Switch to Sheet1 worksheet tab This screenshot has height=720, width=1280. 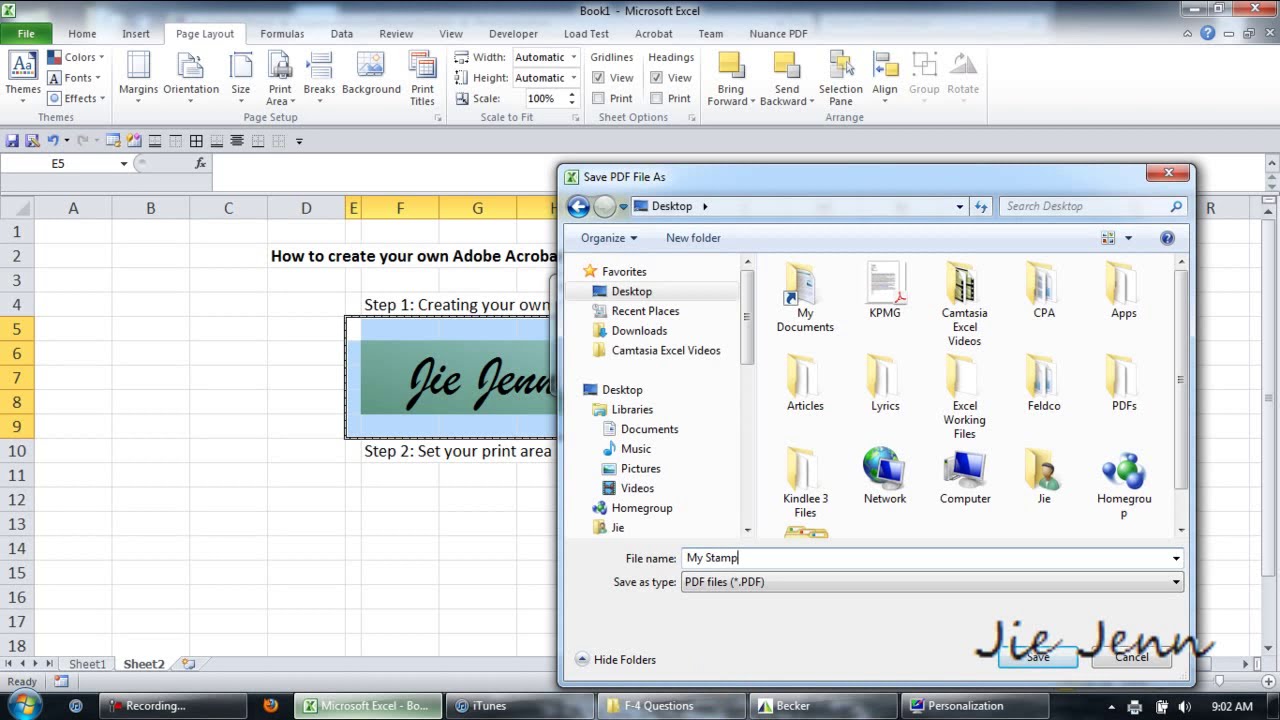click(87, 664)
